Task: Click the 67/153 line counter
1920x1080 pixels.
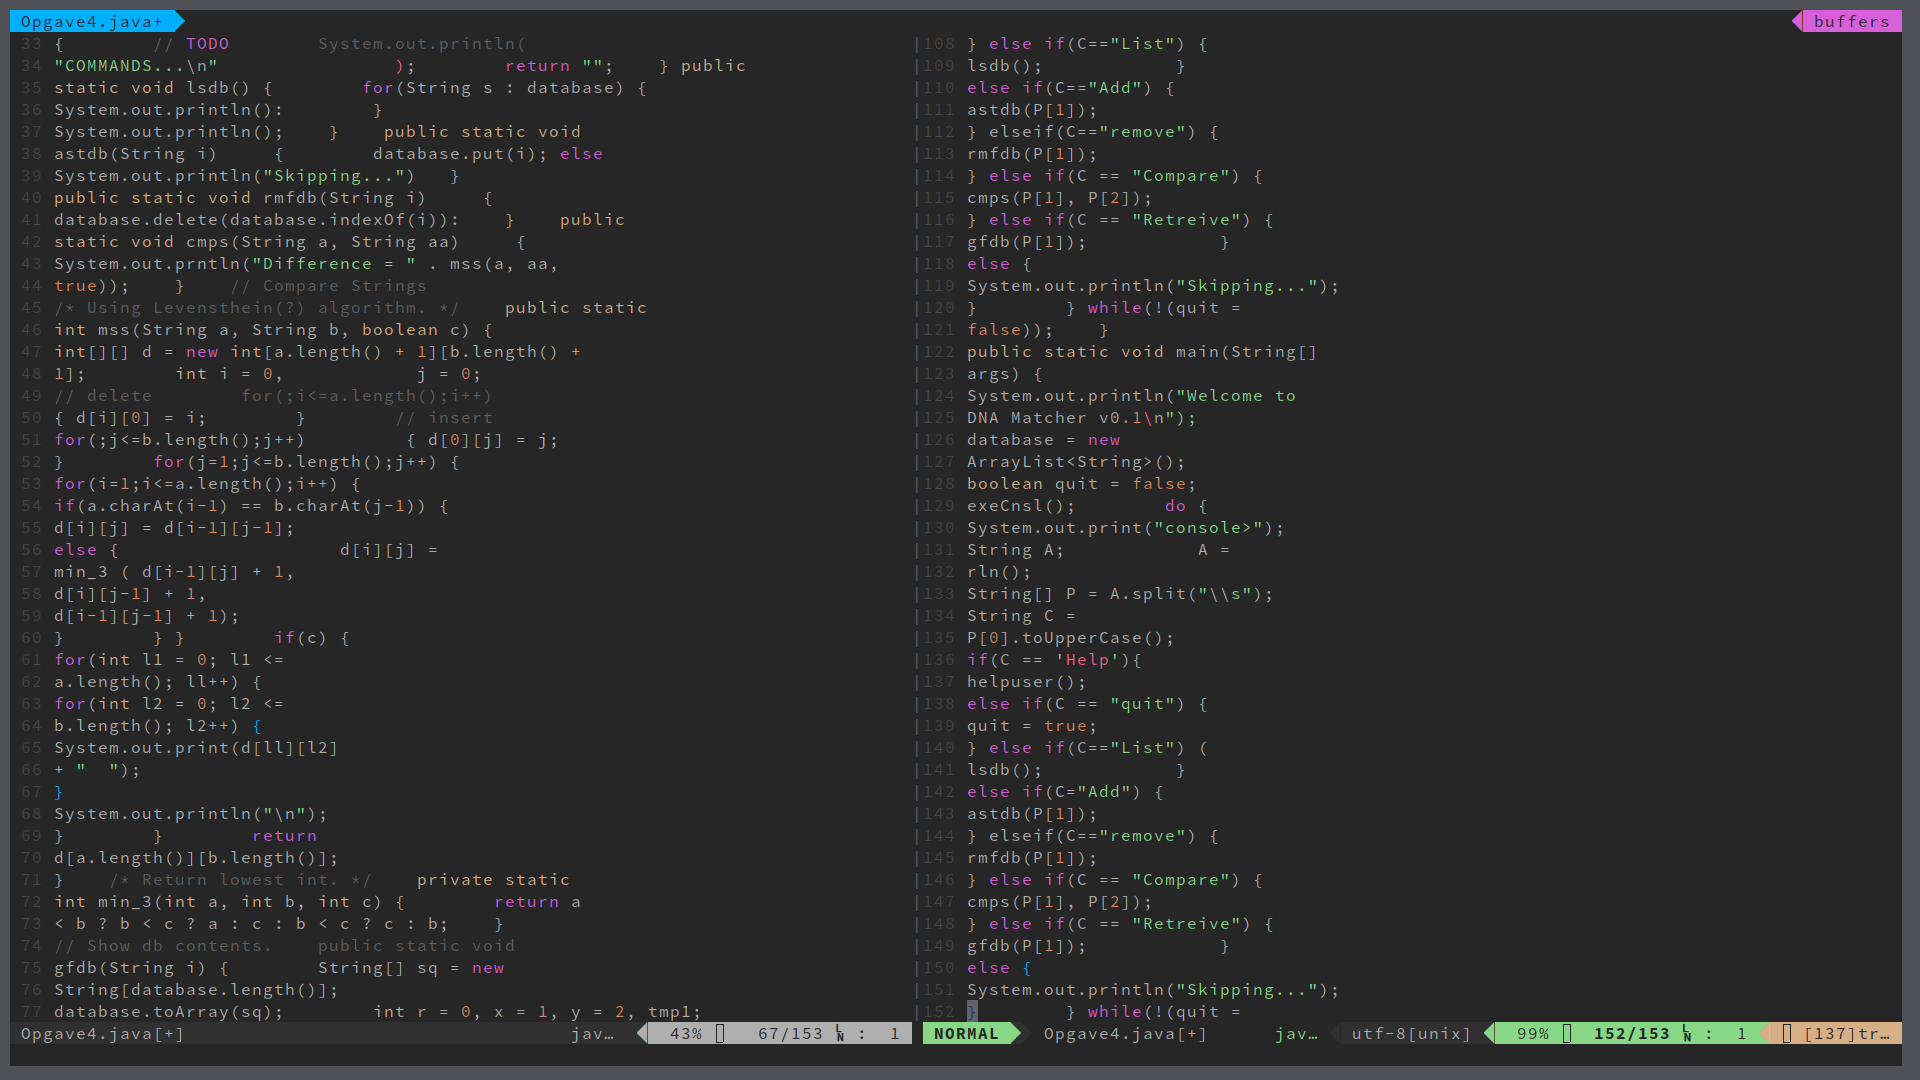Action: click(x=789, y=1034)
